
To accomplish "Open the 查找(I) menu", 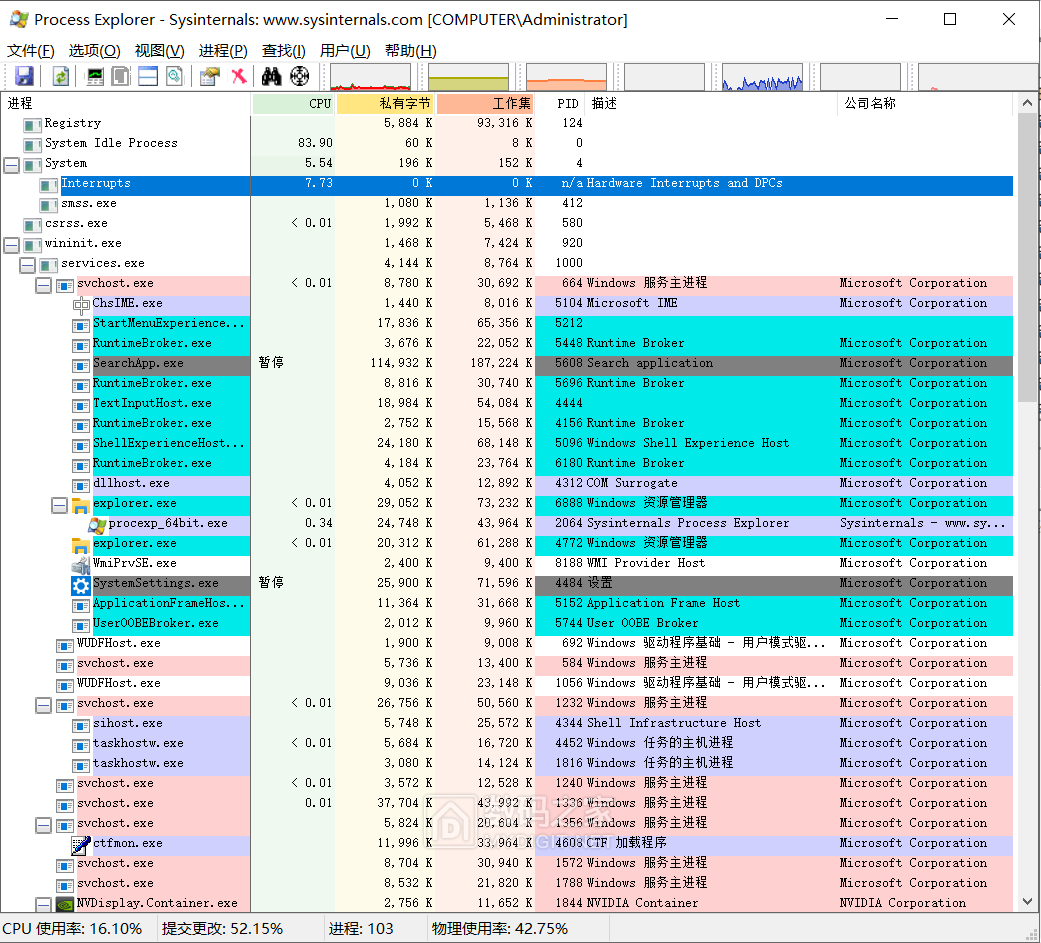I will click(283, 51).
